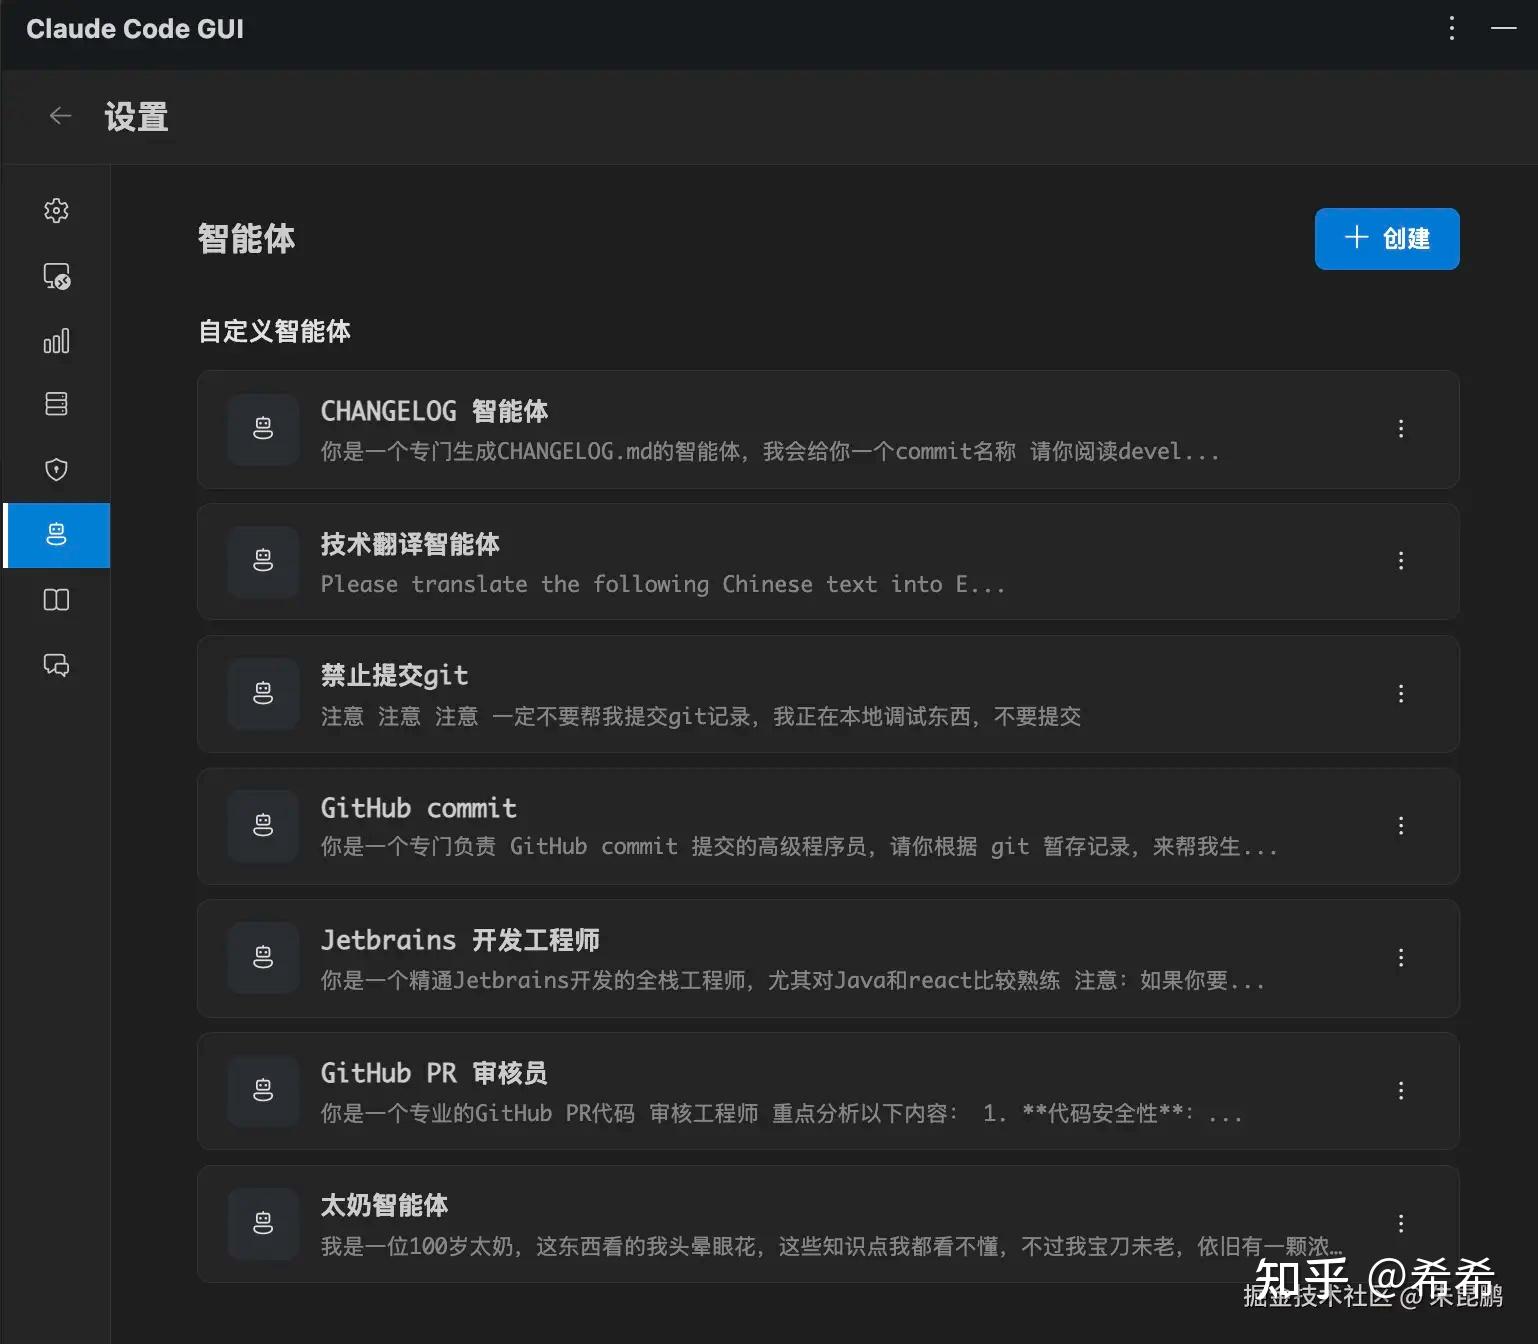
Task: Click the 你是一个专门生成CHANGELOG.md description text
Action: click(770, 452)
